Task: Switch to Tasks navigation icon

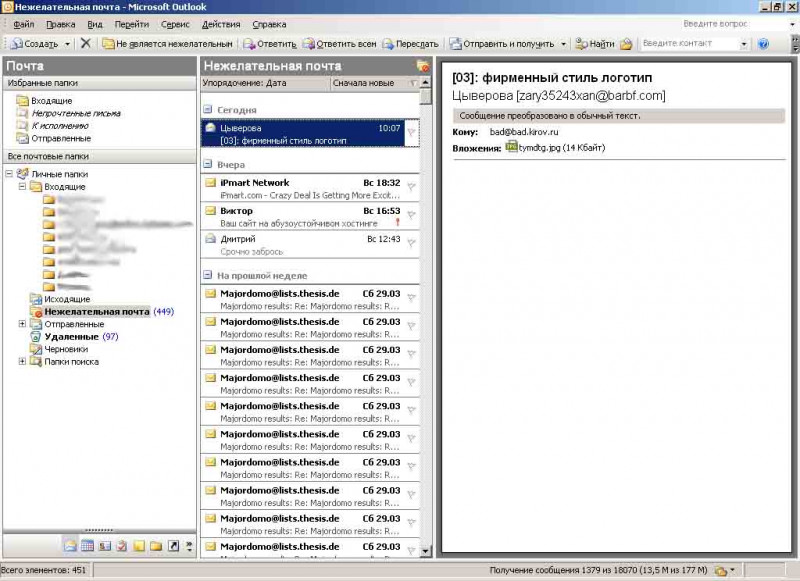Action: 121,546
